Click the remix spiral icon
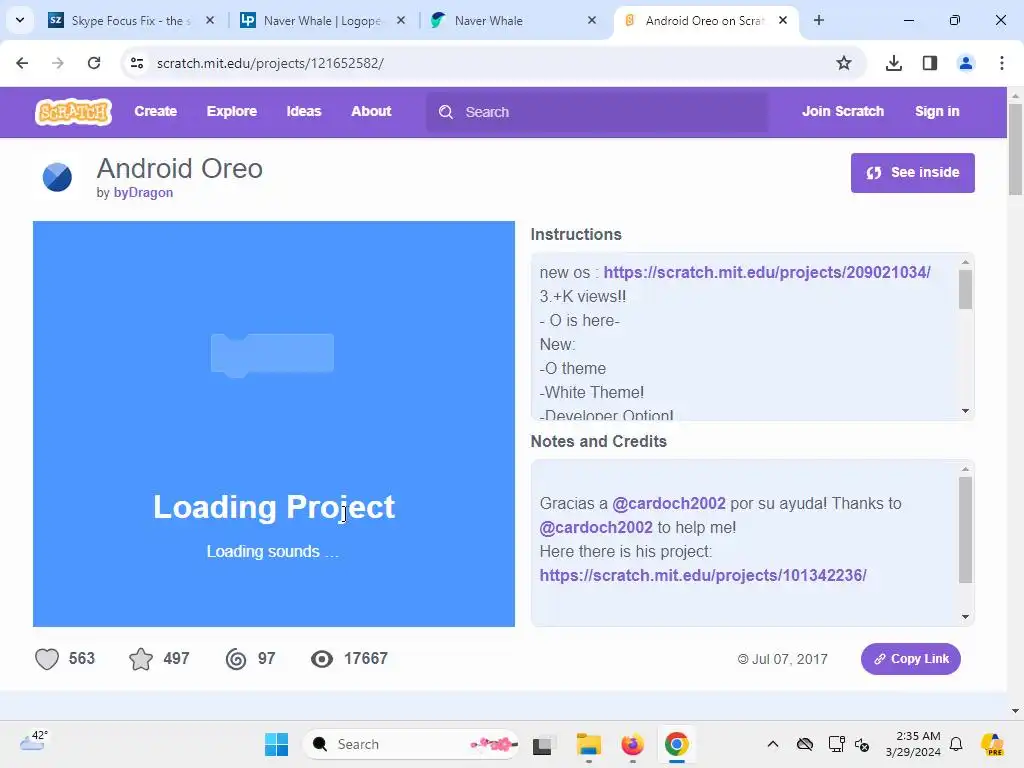This screenshot has height=768, width=1024. 236,659
